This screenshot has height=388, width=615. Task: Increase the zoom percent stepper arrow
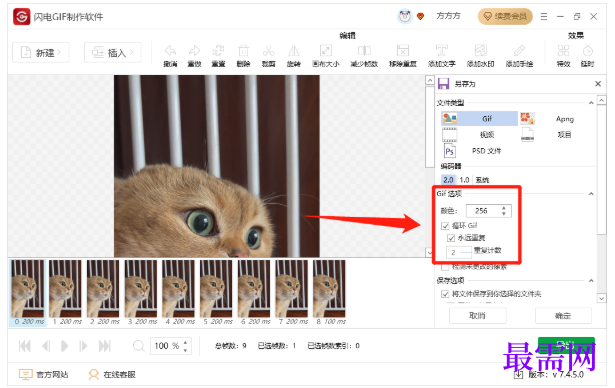click(x=185, y=342)
